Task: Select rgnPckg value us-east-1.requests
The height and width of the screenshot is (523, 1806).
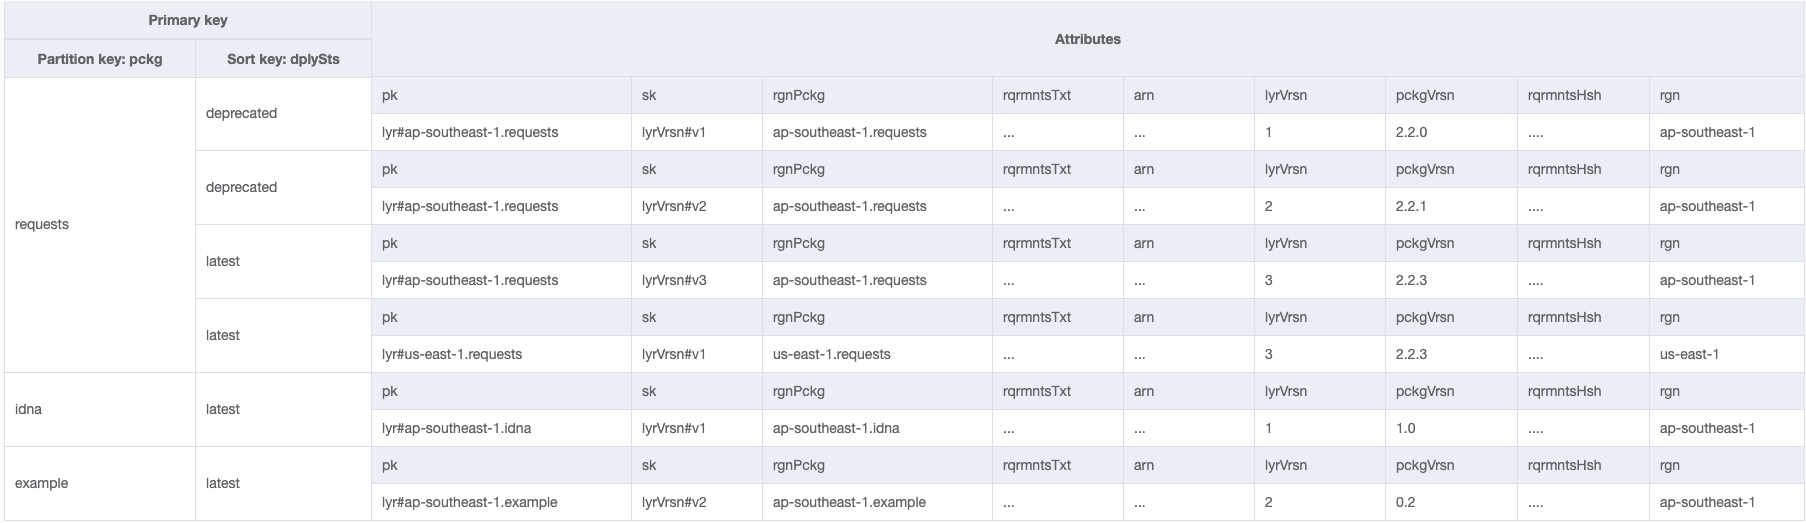Action: pos(831,354)
